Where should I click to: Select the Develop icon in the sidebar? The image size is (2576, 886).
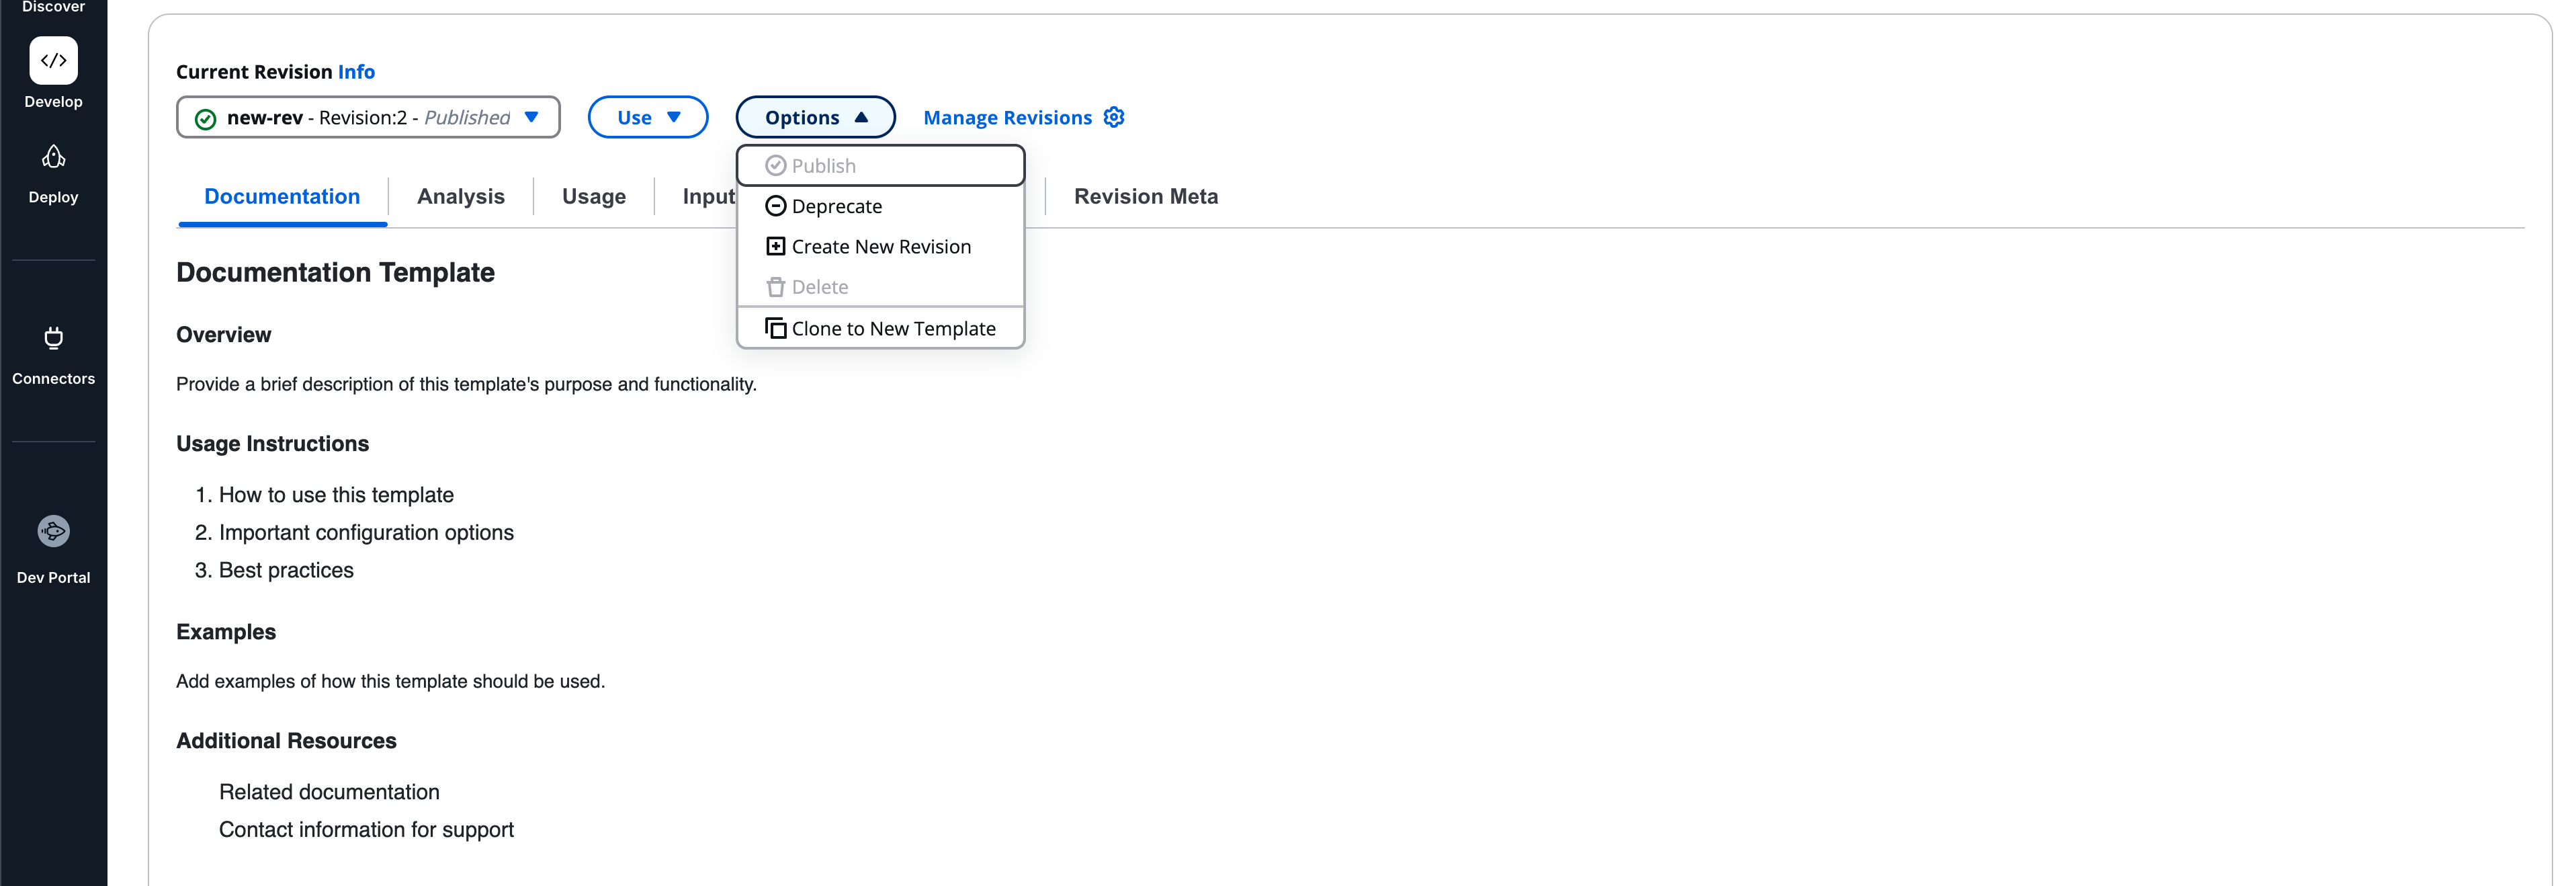point(53,60)
